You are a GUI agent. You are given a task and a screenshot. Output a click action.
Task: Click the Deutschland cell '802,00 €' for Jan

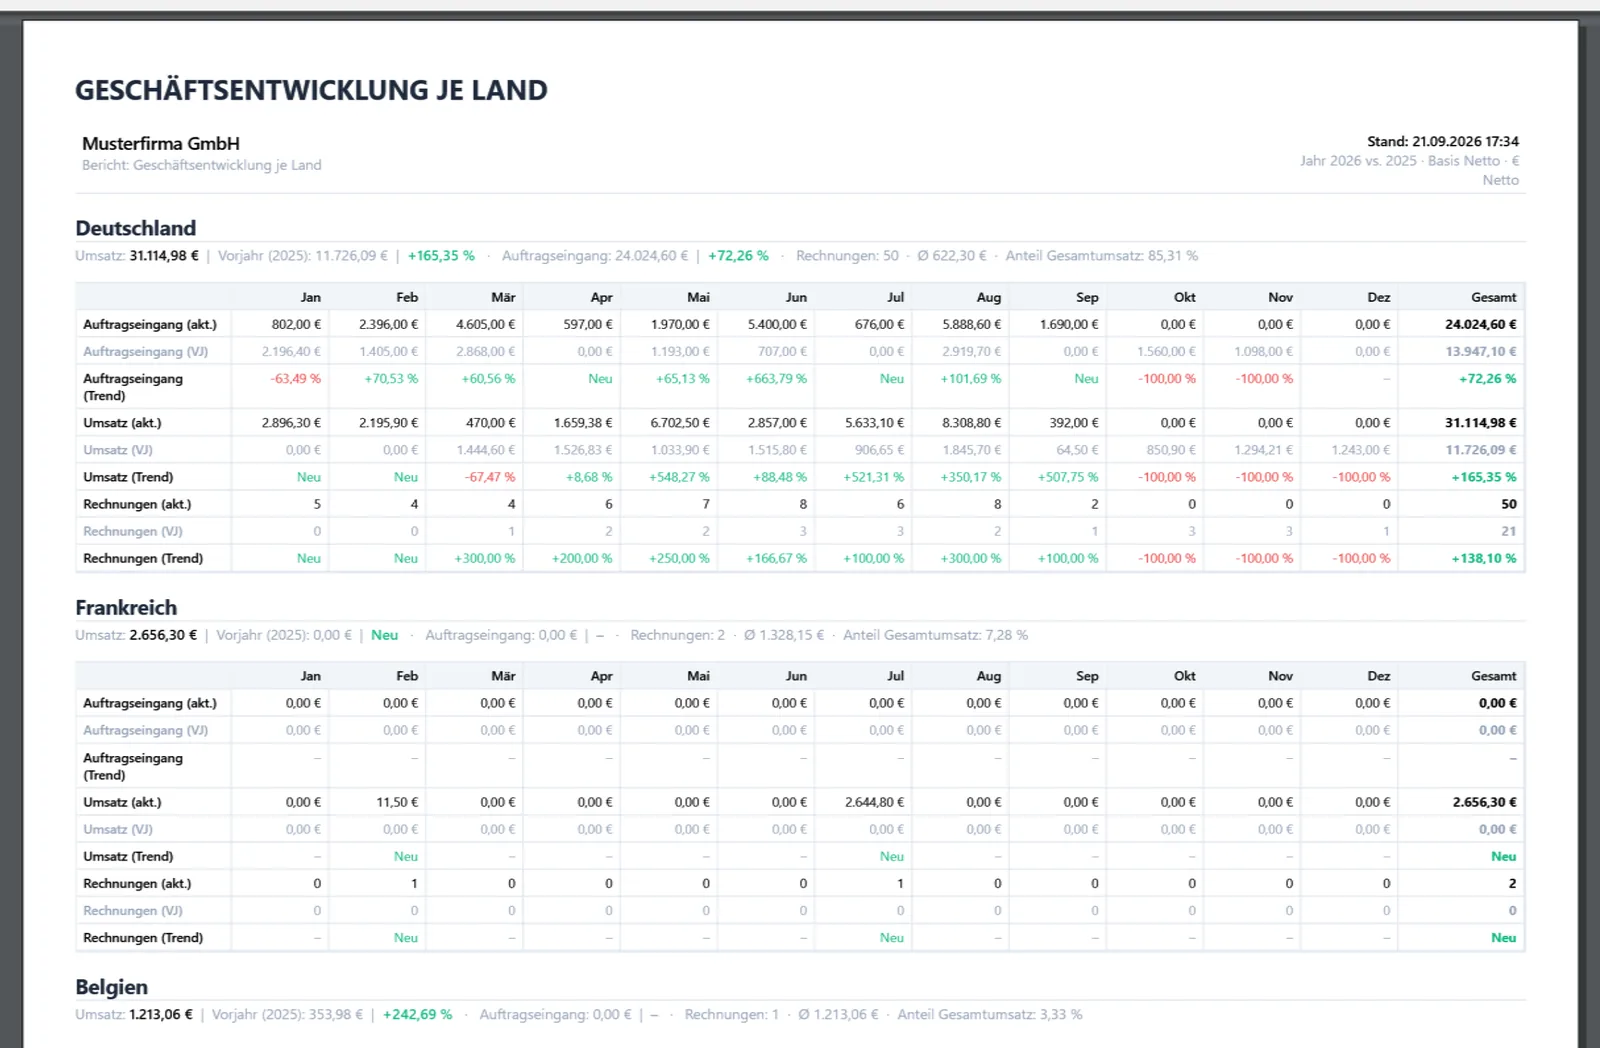coord(296,324)
